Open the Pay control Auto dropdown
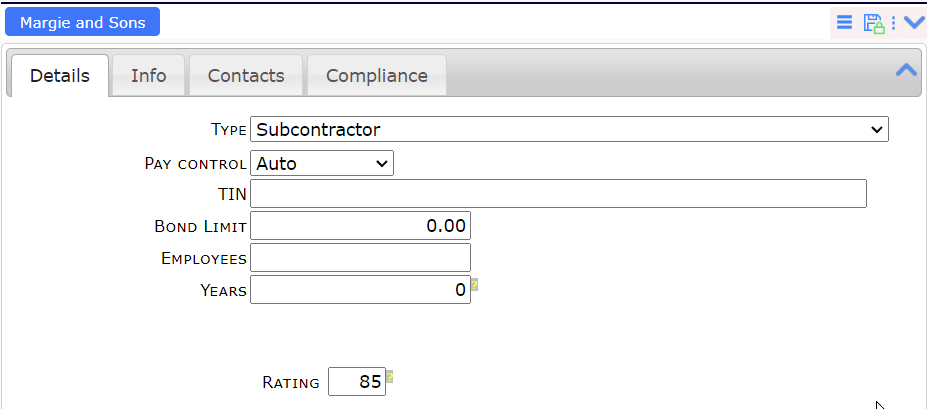The image size is (927, 409). [x=322, y=163]
